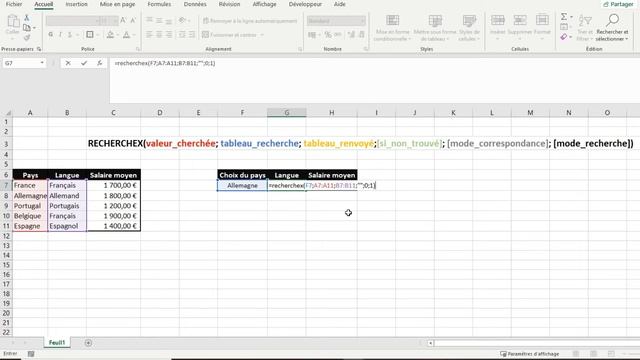640x360 pixels.
Task: Open Trier et filtrer menu
Action: pyautogui.click(x=585, y=28)
